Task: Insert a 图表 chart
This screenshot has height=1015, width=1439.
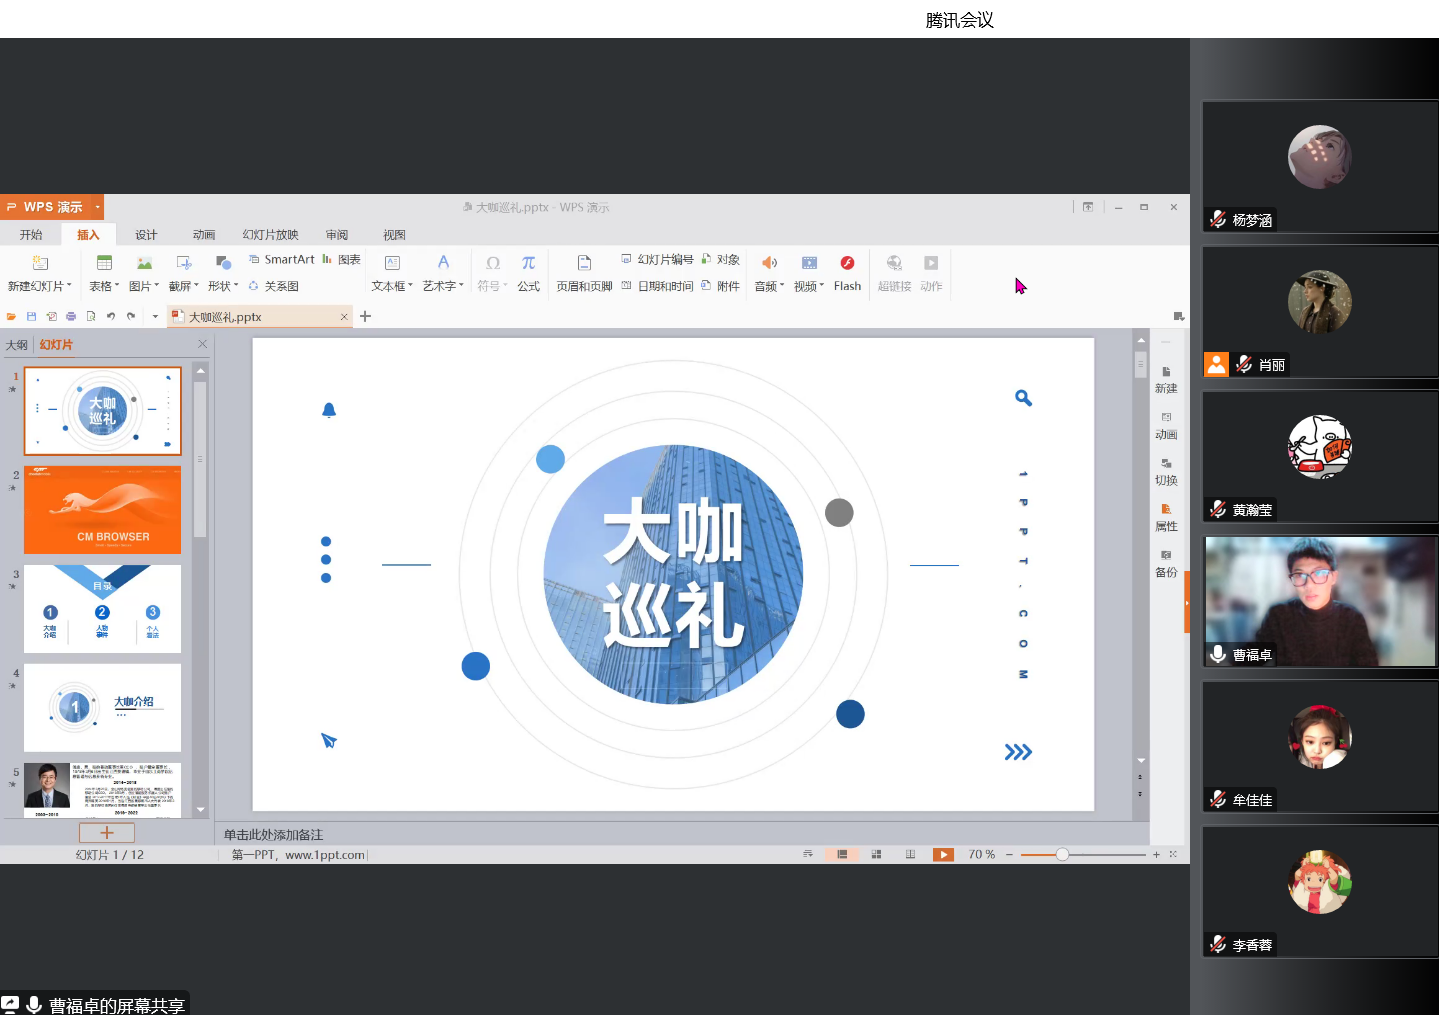Action: tap(341, 260)
